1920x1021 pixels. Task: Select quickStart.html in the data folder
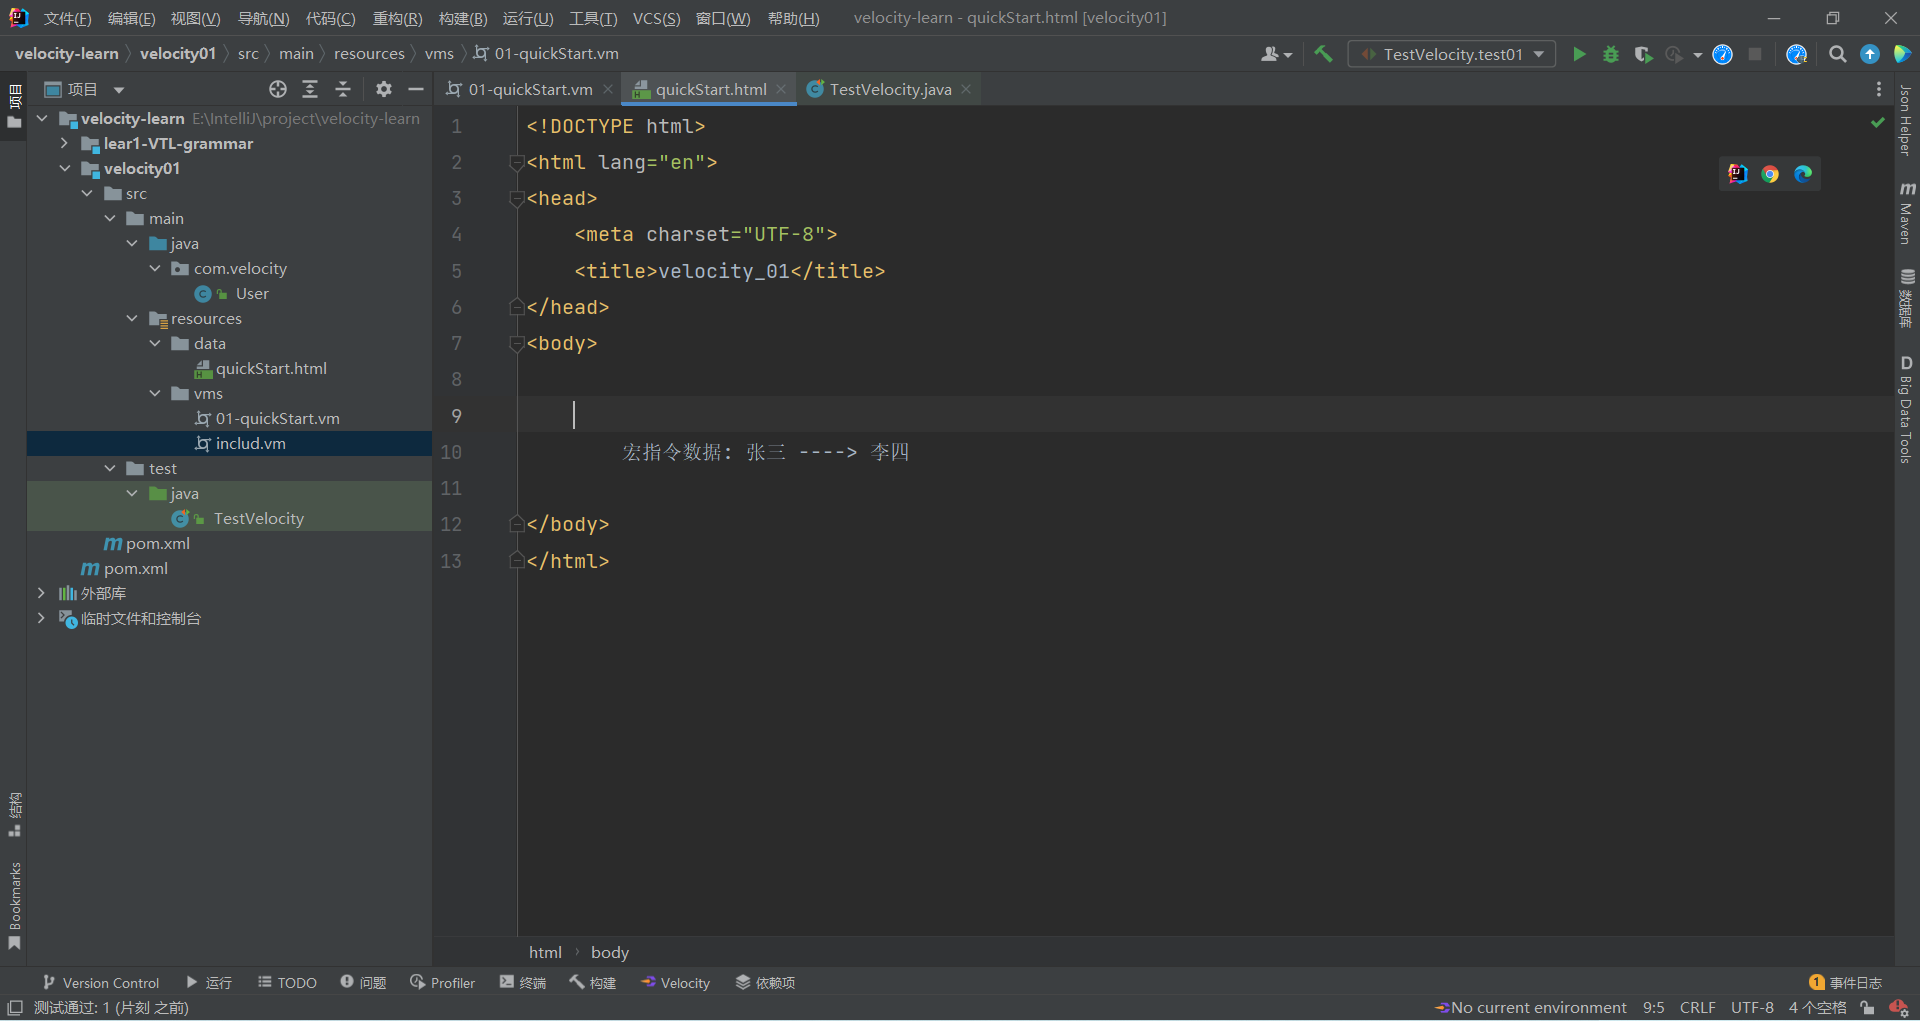click(271, 368)
